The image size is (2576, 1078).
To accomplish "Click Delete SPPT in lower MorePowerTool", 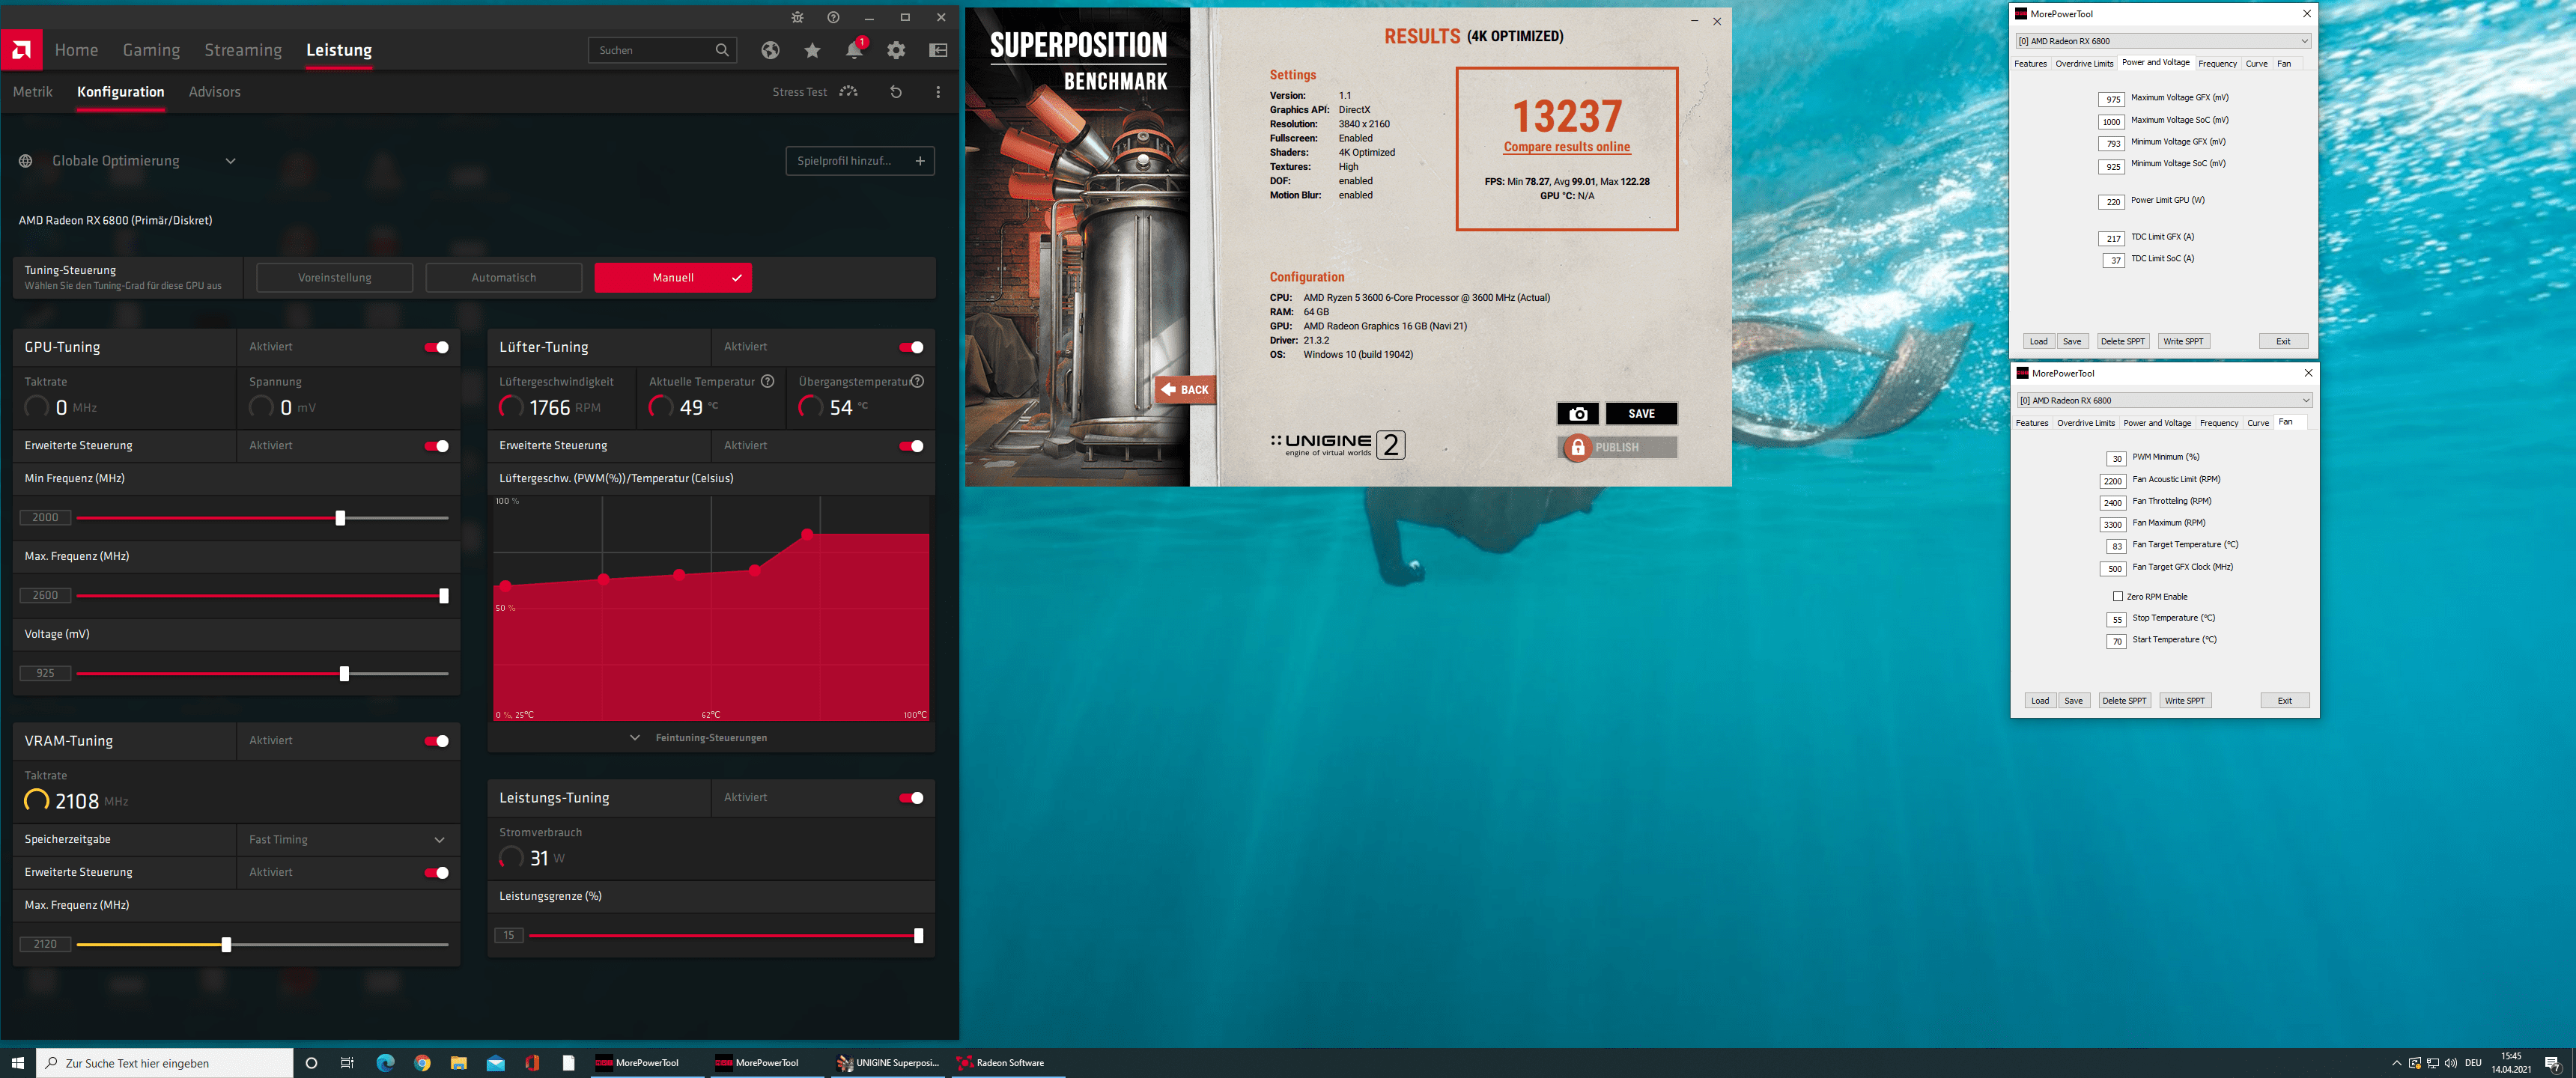I will 2124,700.
